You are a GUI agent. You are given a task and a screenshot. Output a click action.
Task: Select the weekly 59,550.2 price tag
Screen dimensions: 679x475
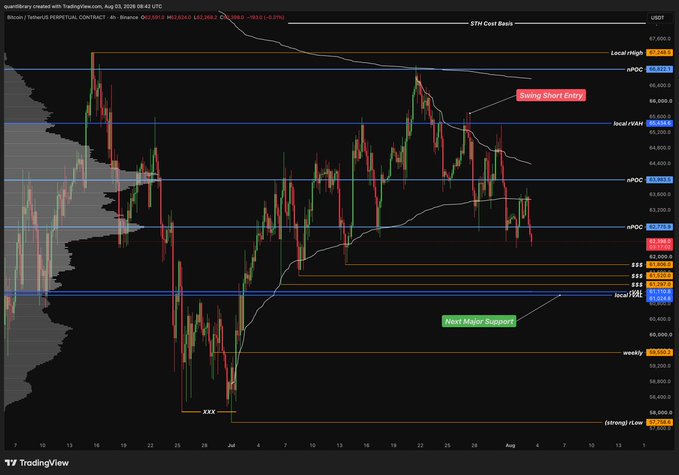click(x=659, y=353)
